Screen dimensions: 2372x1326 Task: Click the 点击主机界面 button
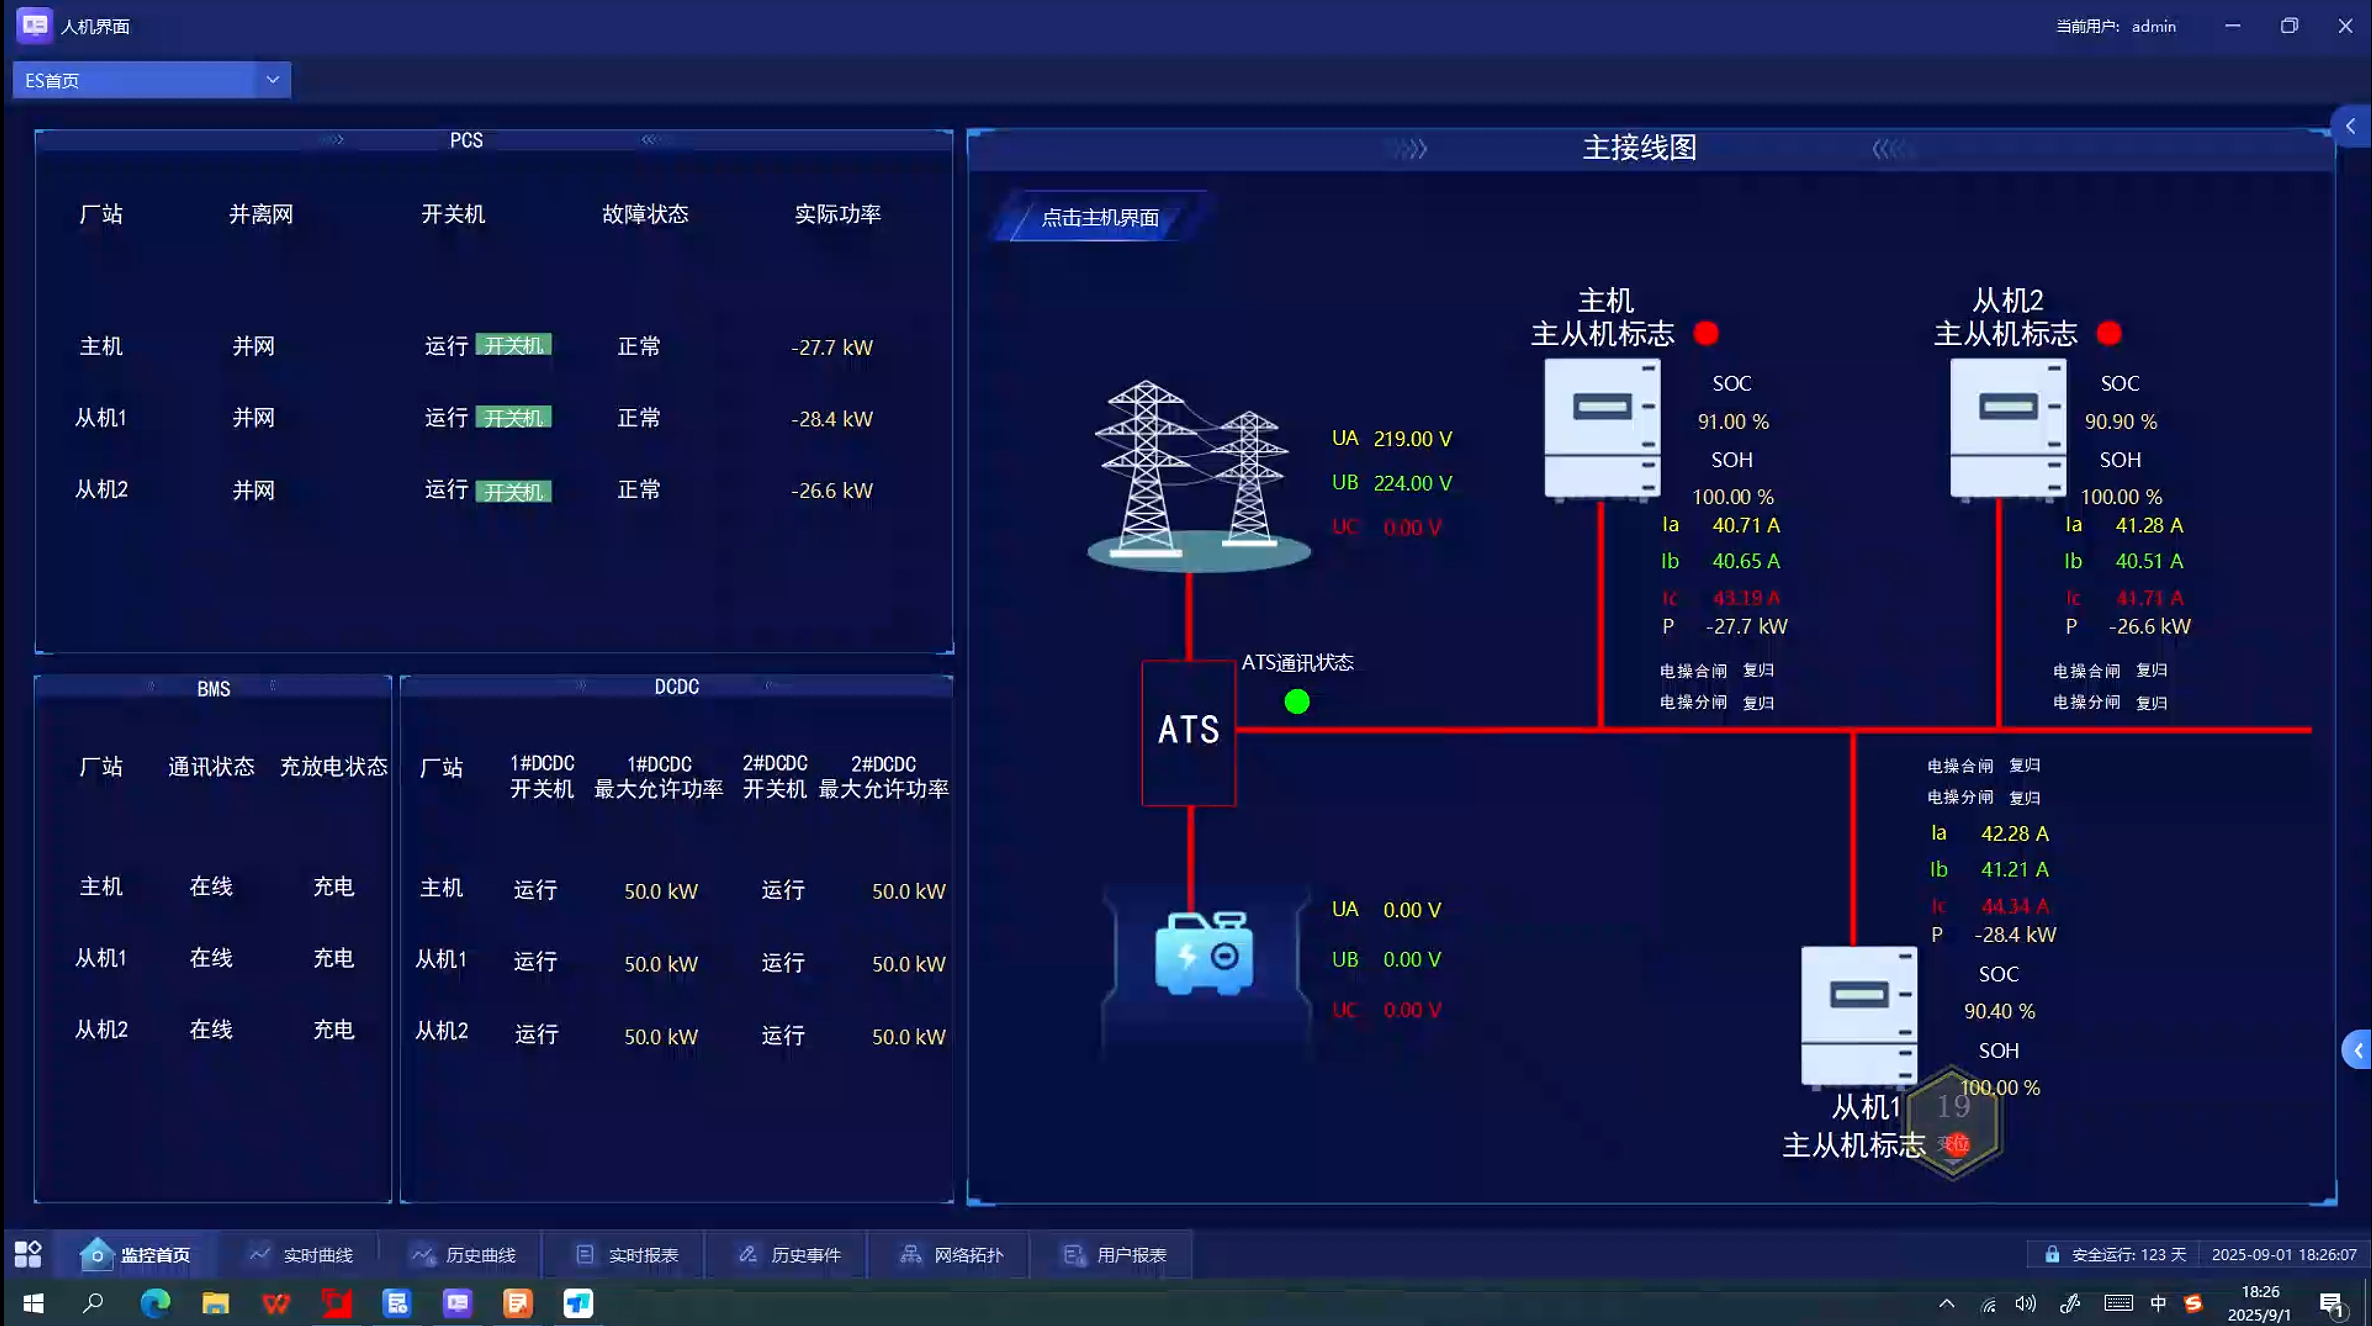[1099, 218]
